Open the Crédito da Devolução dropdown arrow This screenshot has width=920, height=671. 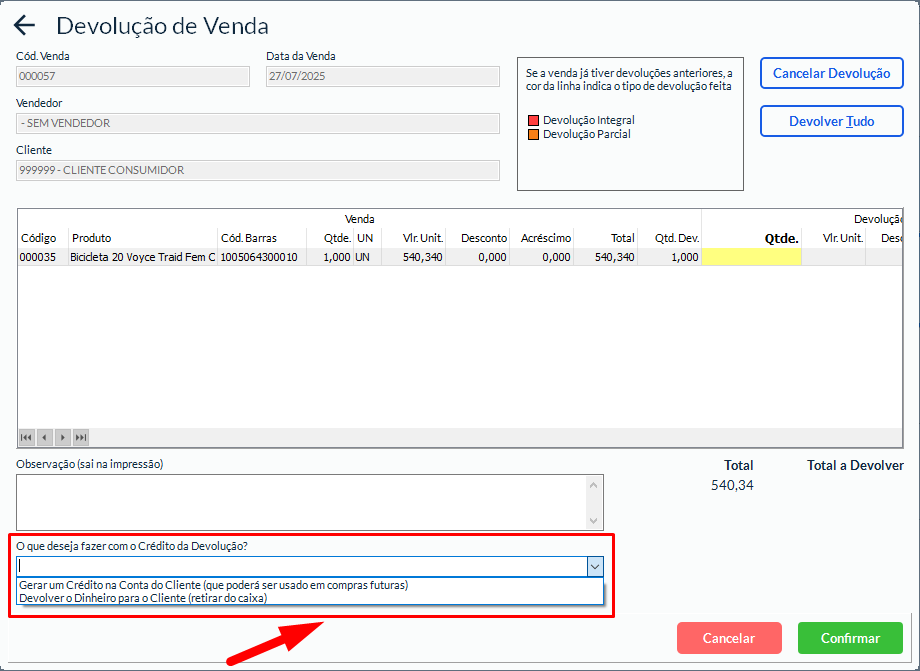pos(595,566)
